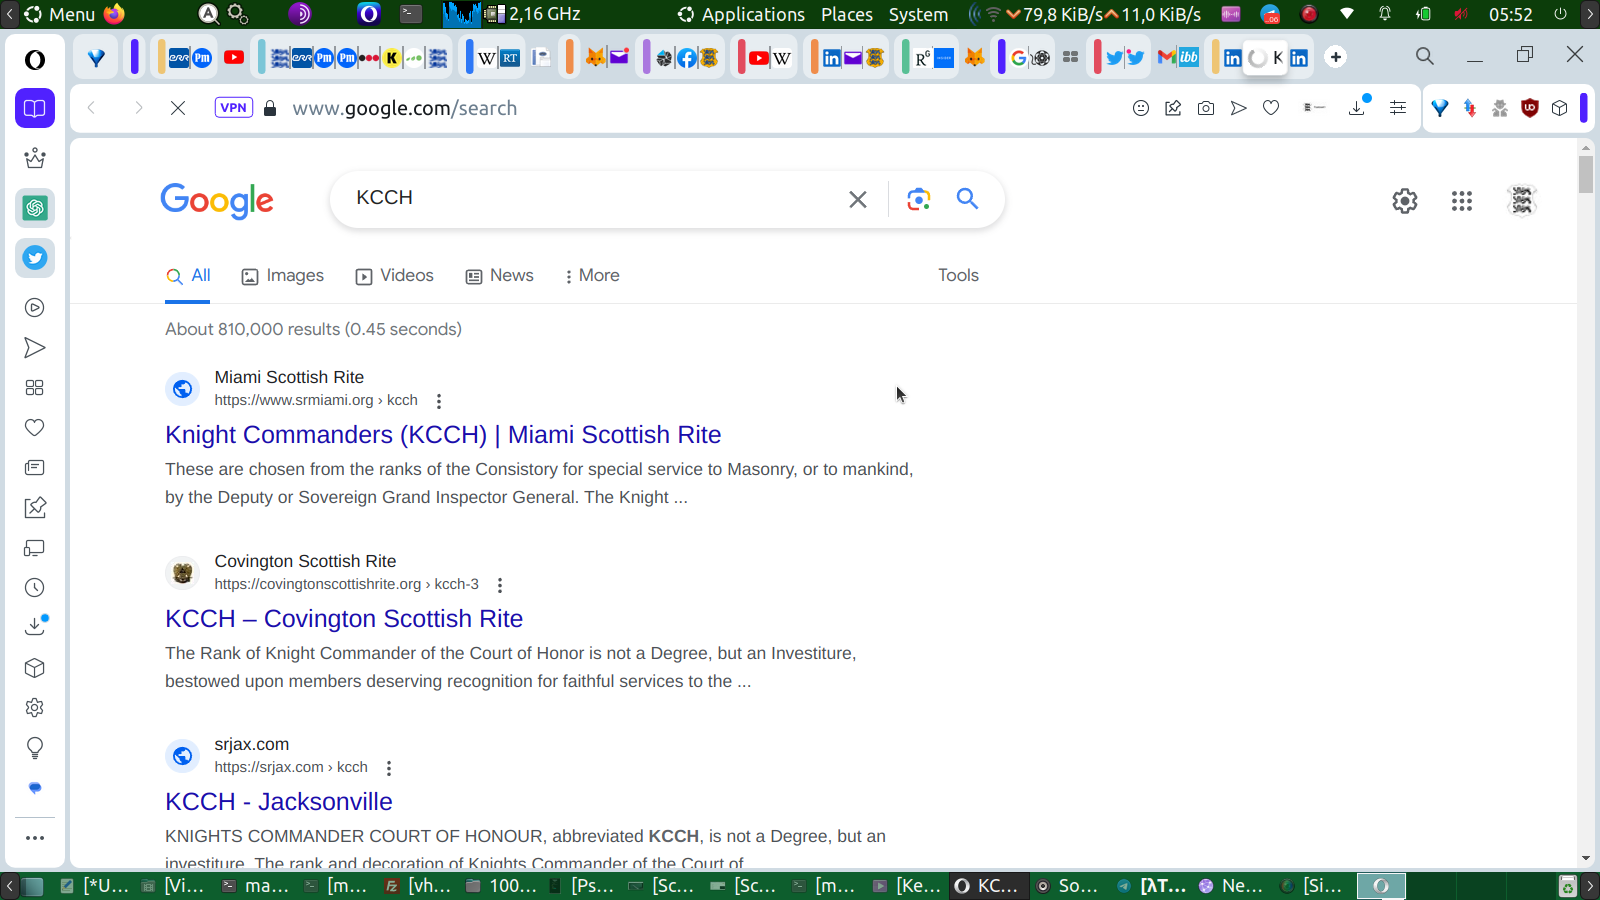Search by image with Google Lens icon
Screen dimensions: 1600x900
[918, 199]
